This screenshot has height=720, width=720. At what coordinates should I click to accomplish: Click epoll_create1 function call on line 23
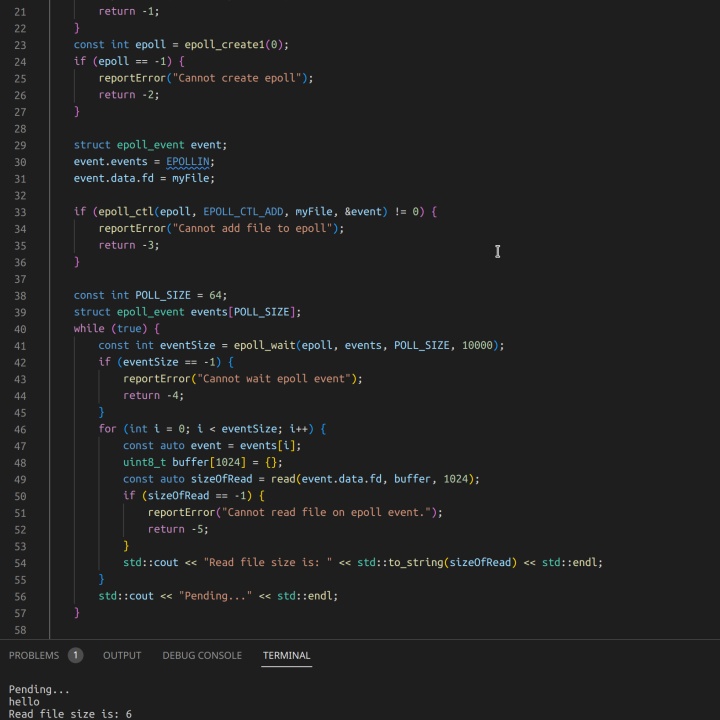pos(225,45)
